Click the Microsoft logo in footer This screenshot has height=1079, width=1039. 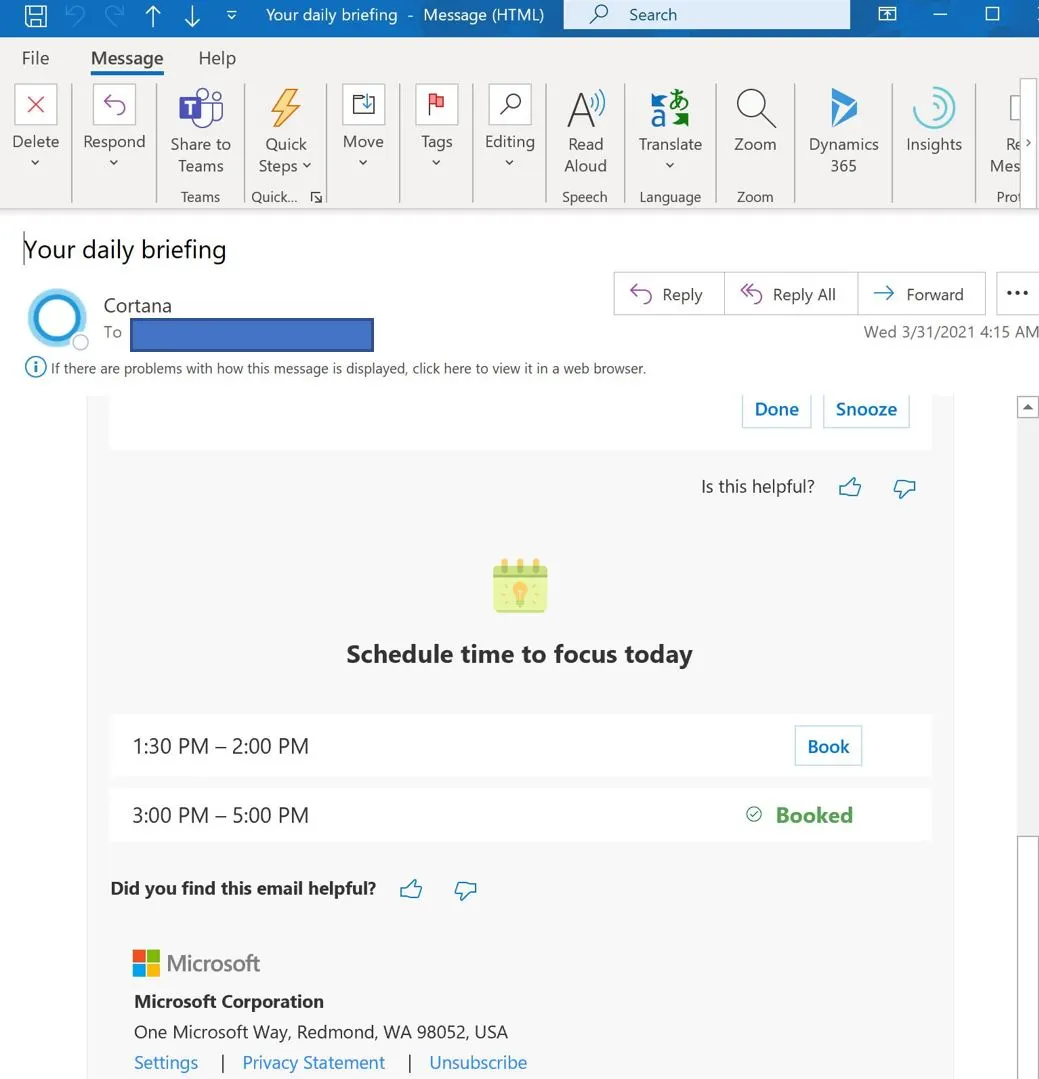tap(196, 963)
